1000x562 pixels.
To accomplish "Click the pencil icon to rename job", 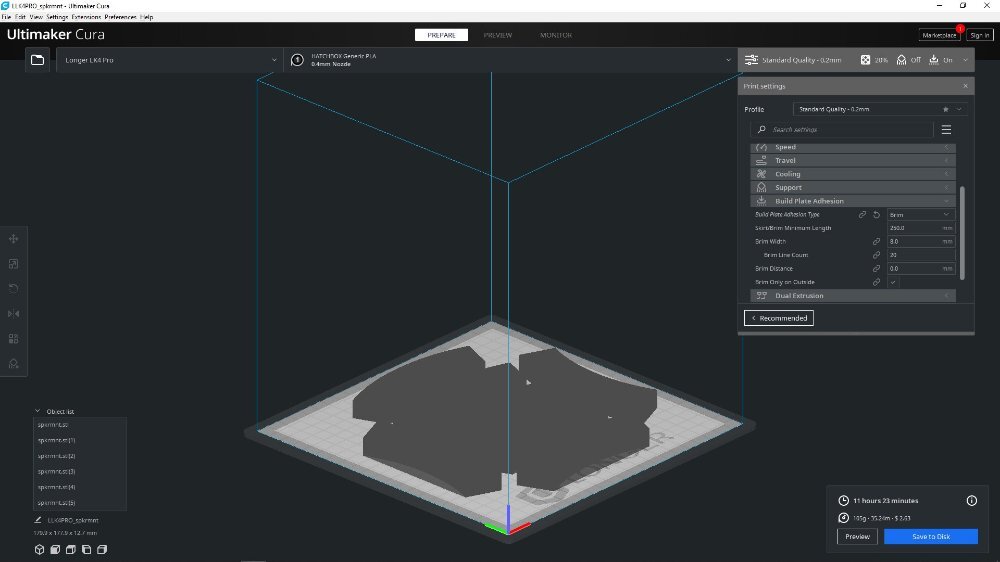I will [x=38, y=520].
